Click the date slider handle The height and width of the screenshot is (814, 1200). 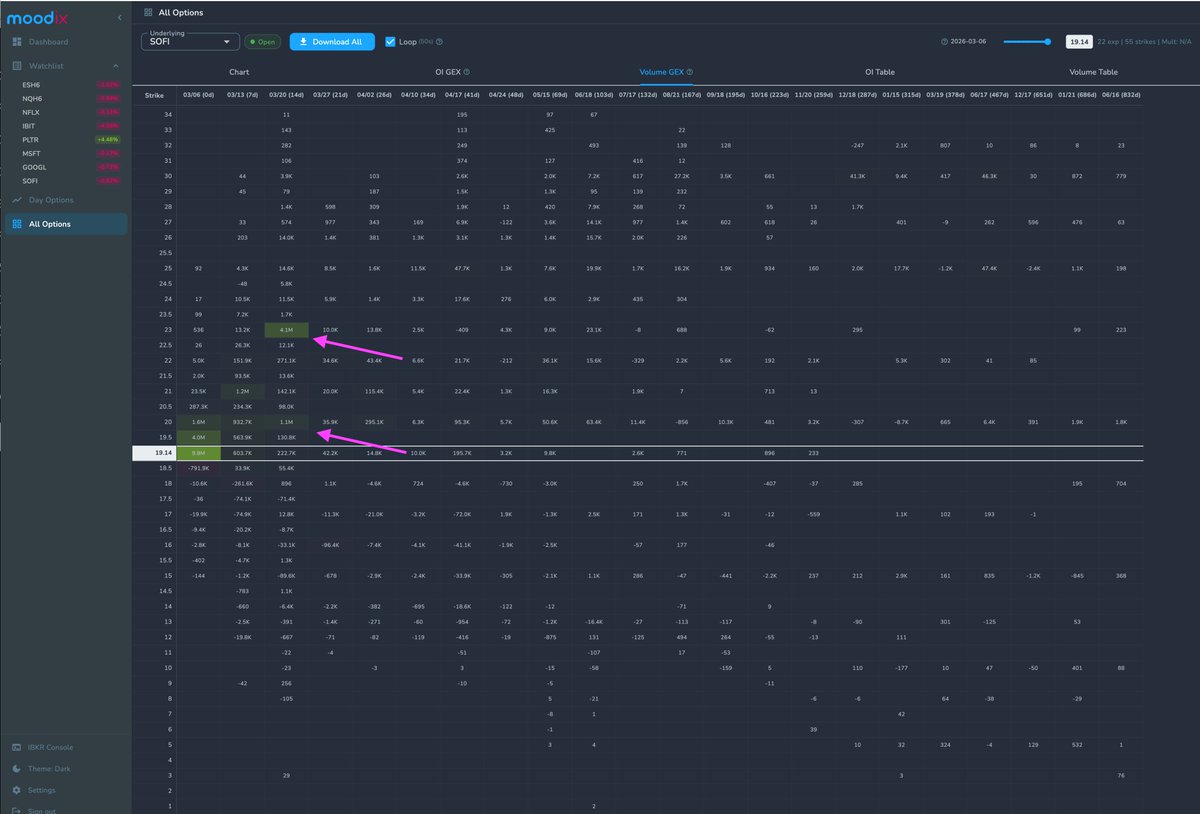pyautogui.click(x=1048, y=42)
